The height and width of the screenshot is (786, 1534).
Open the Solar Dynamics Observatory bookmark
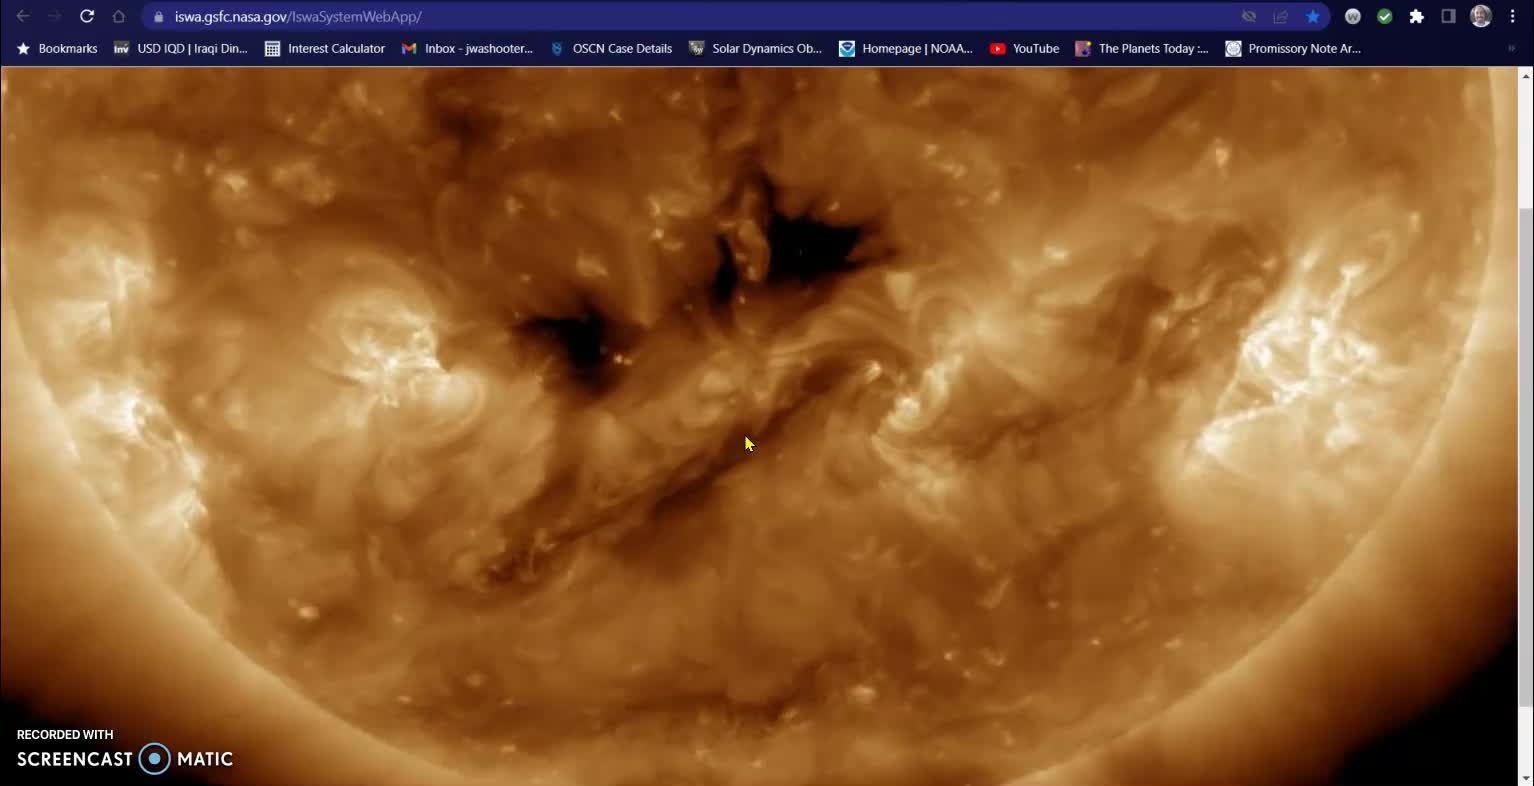(755, 48)
